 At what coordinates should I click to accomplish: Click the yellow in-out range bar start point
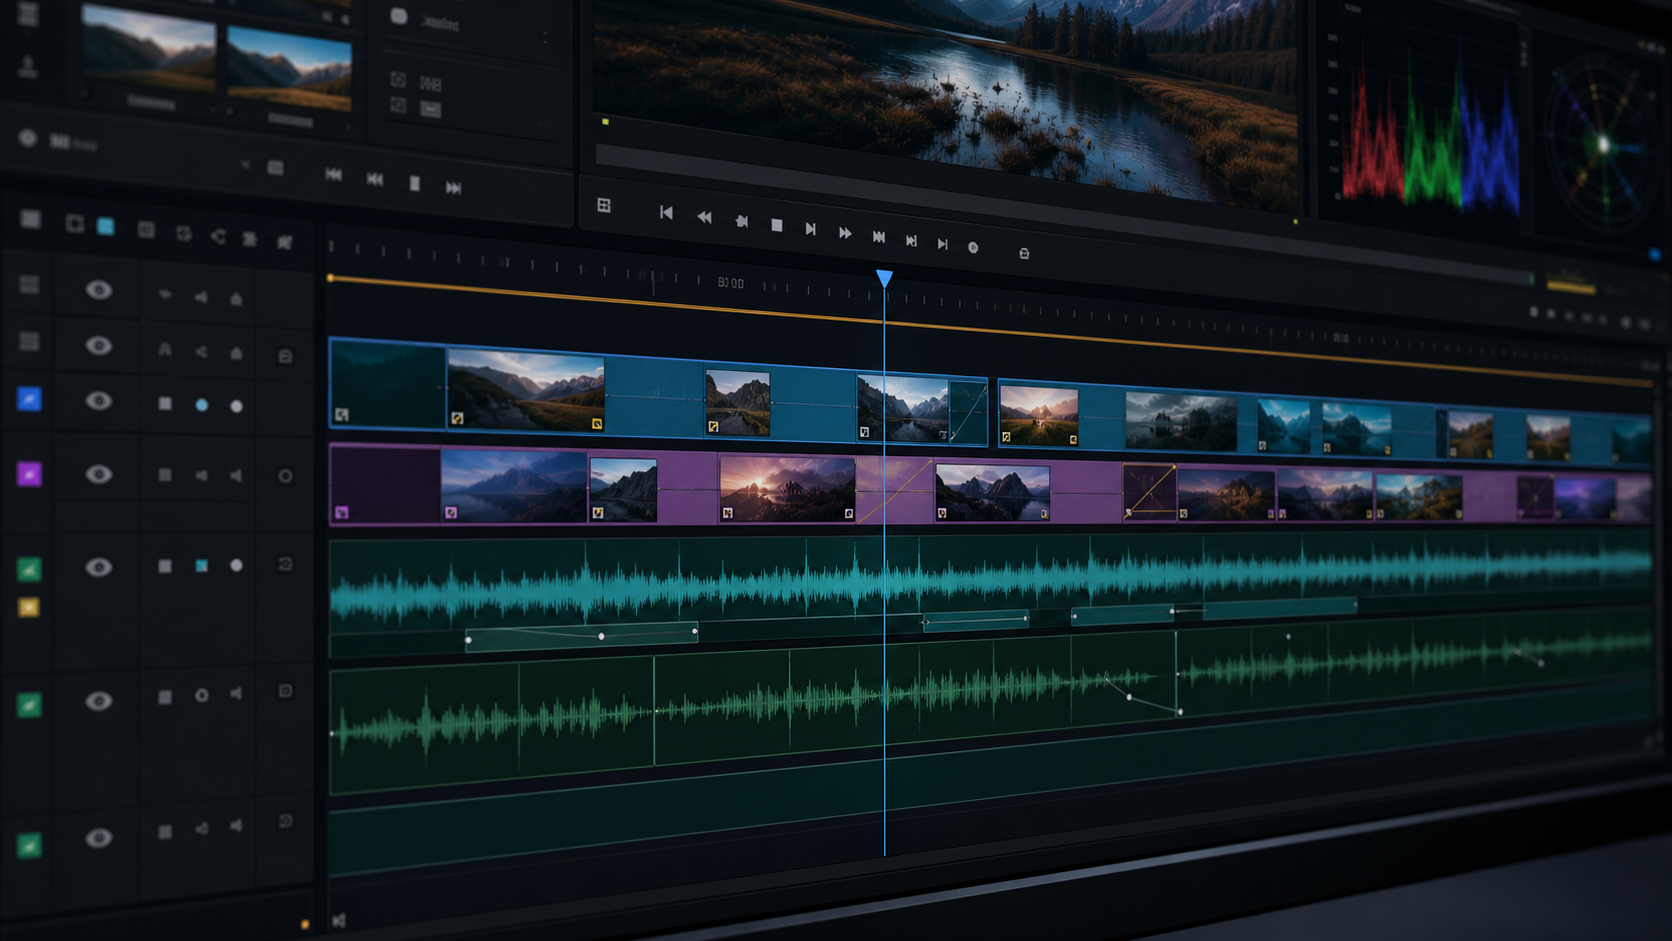coord(331,278)
